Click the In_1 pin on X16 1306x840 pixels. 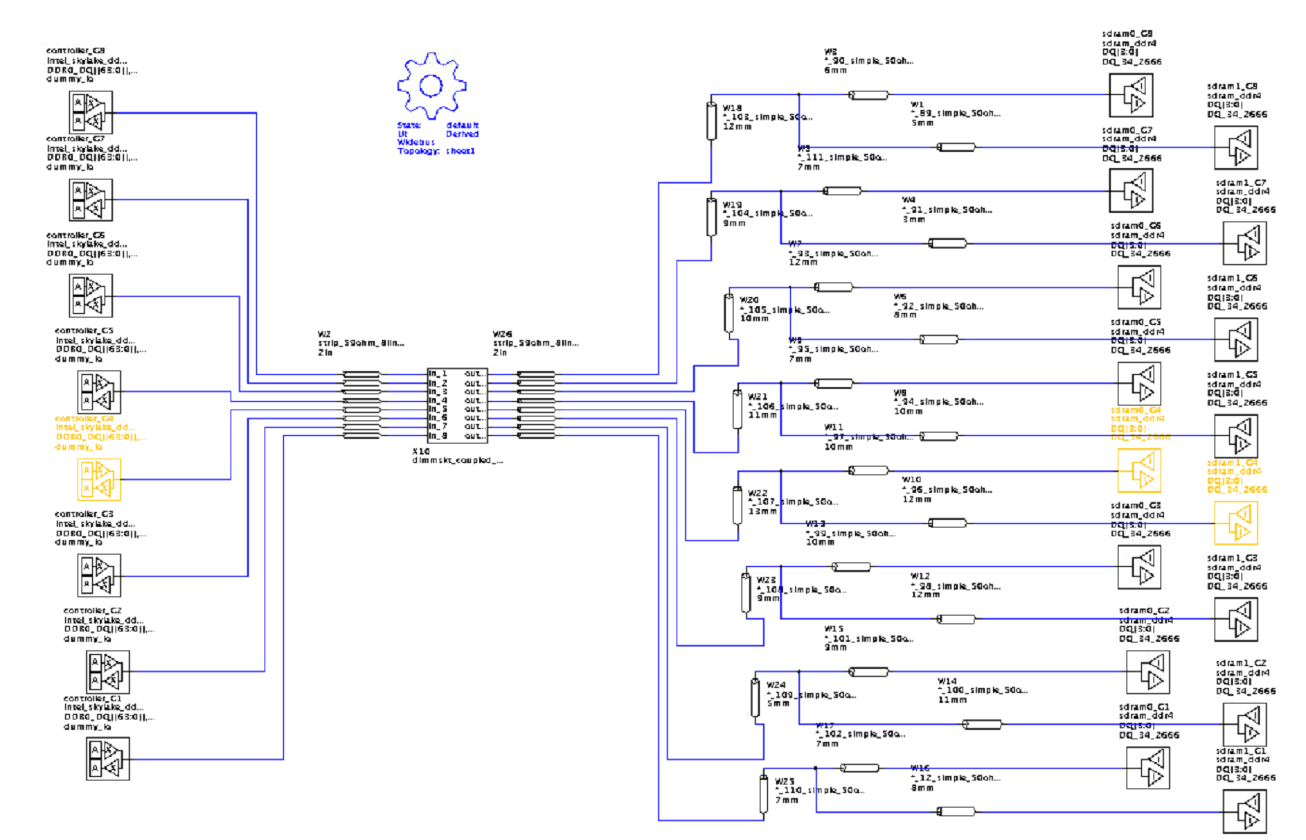point(438,374)
